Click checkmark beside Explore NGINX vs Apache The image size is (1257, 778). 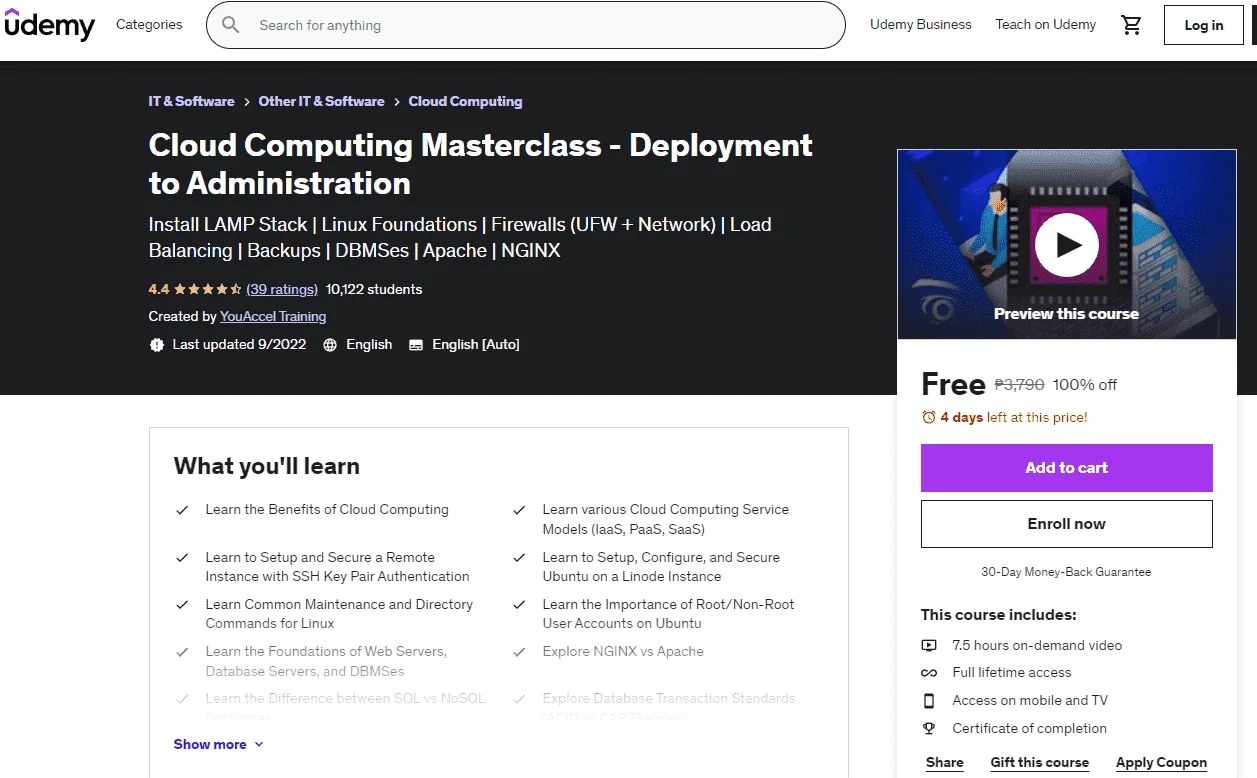tap(519, 652)
